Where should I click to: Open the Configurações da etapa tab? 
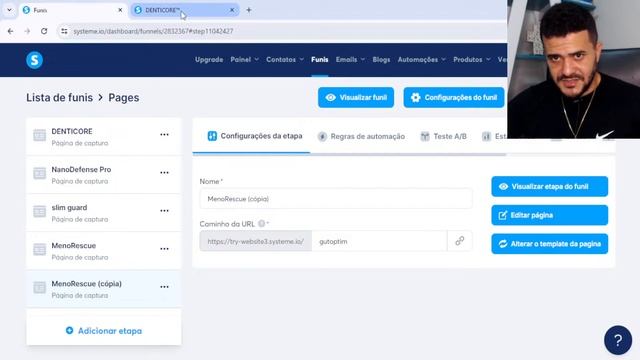[255, 136]
